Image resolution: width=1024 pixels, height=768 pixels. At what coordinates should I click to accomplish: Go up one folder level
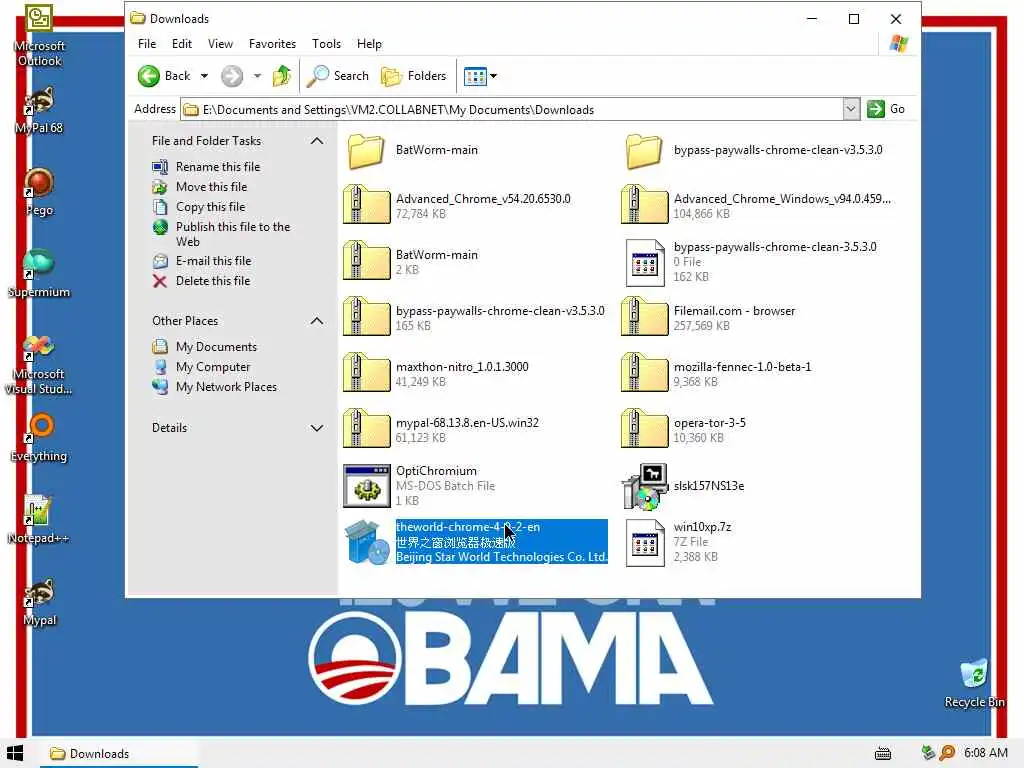281,76
